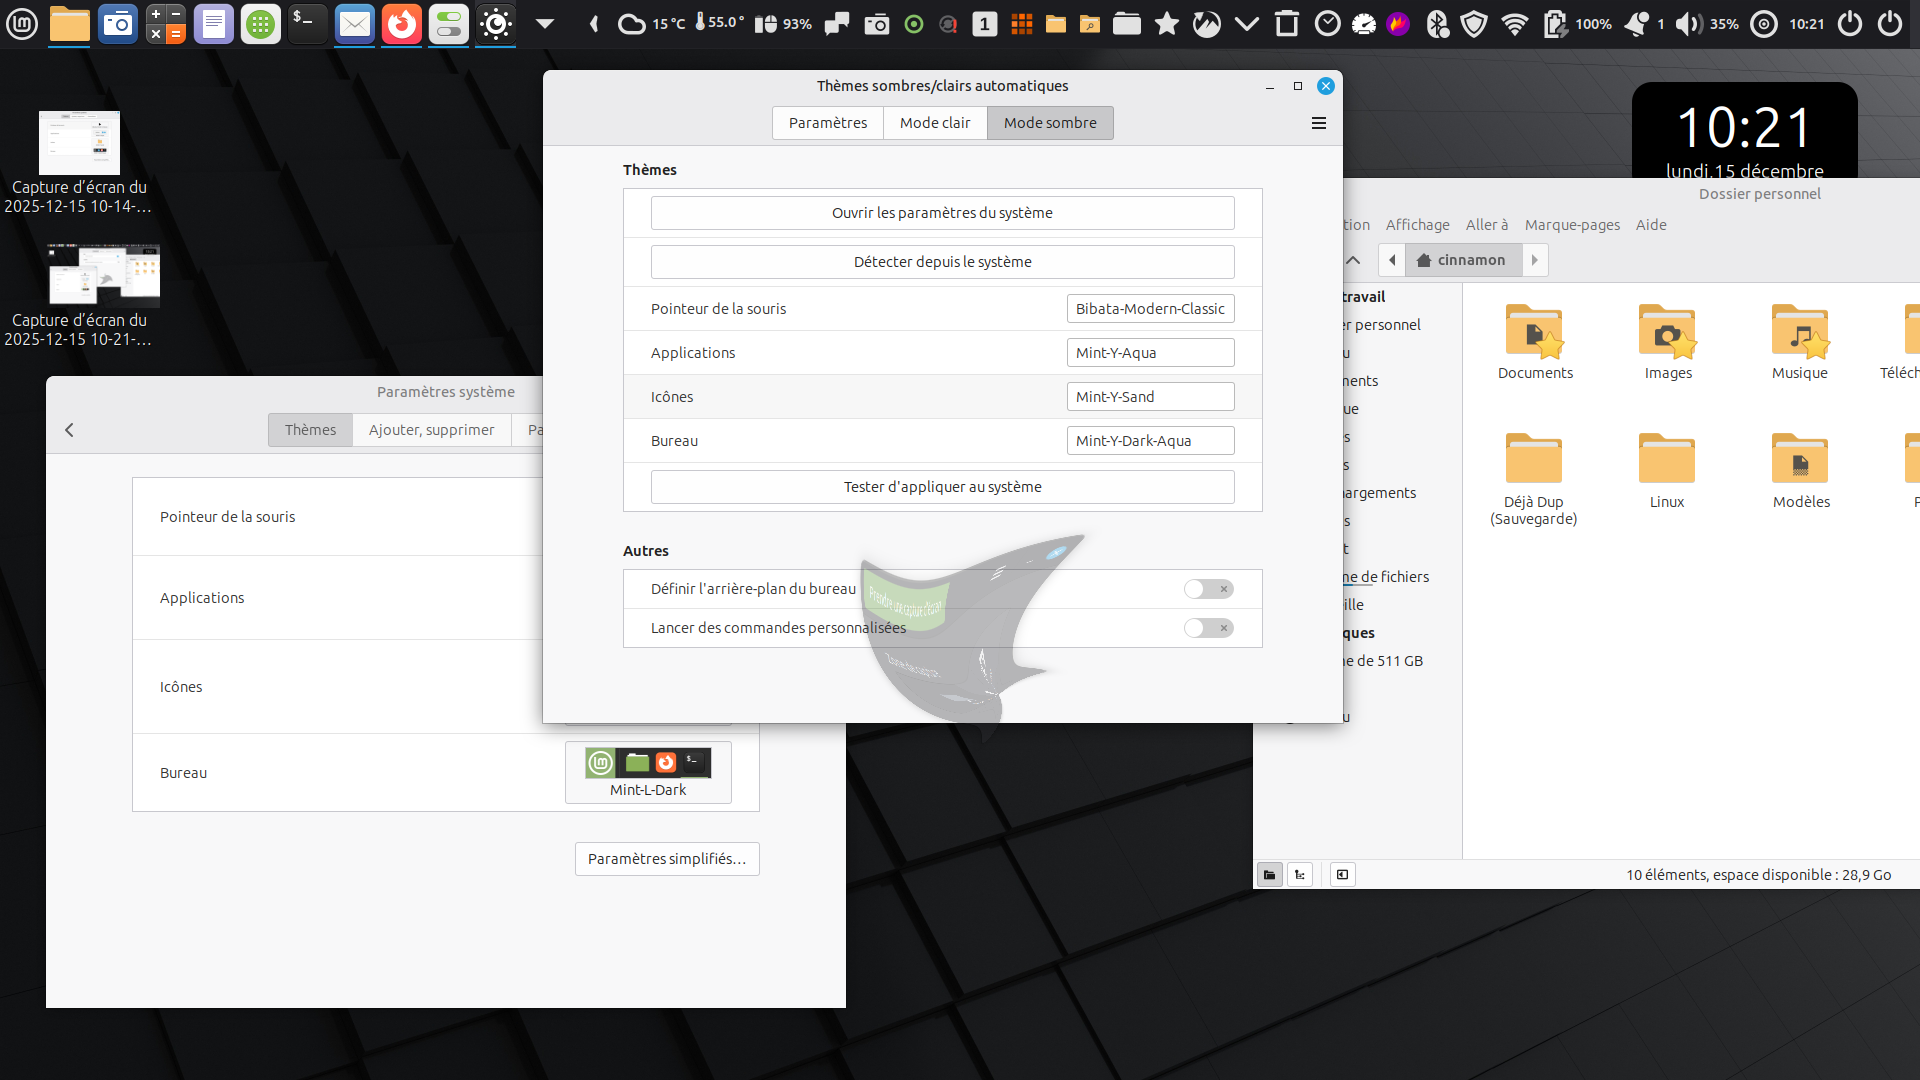Image resolution: width=1920 pixels, height=1080 pixels.
Task: Select the 10-14 screenshot file on the desktop
Action: point(78,162)
